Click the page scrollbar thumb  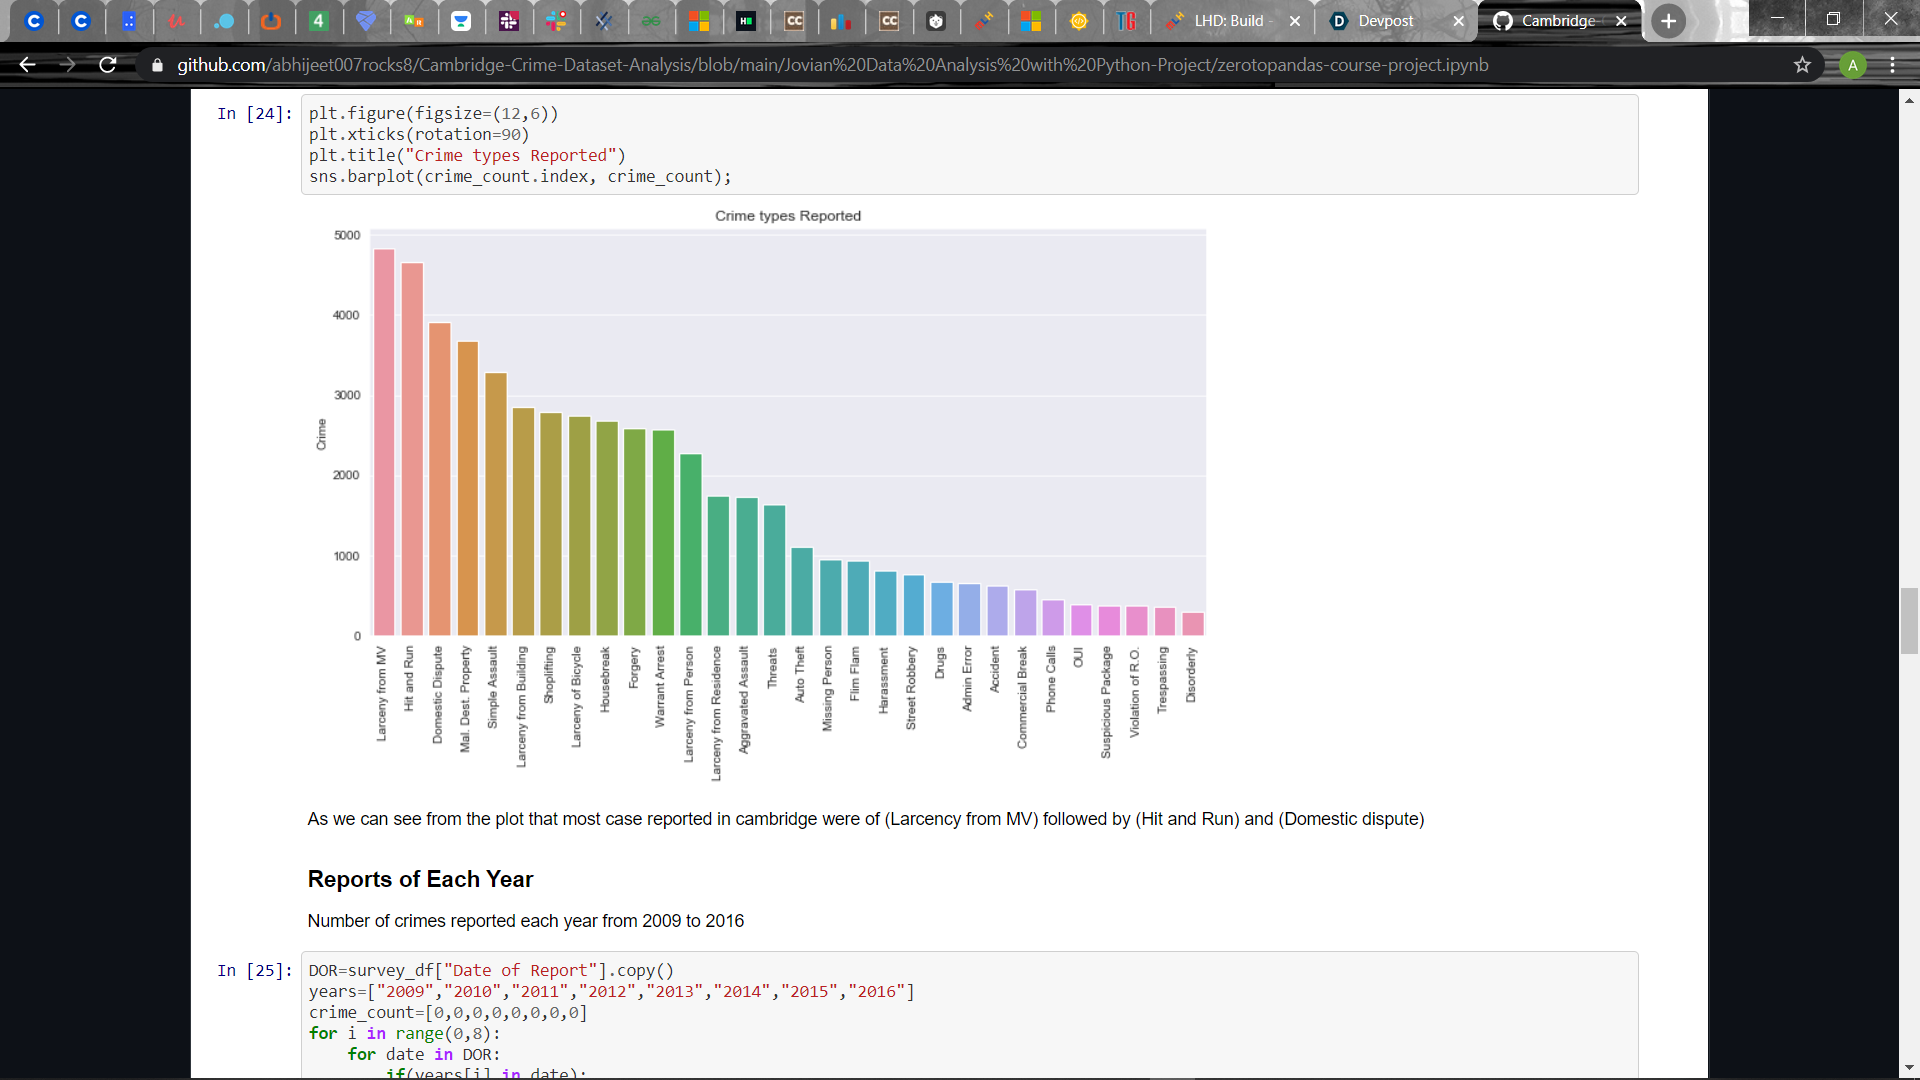point(1909,621)
